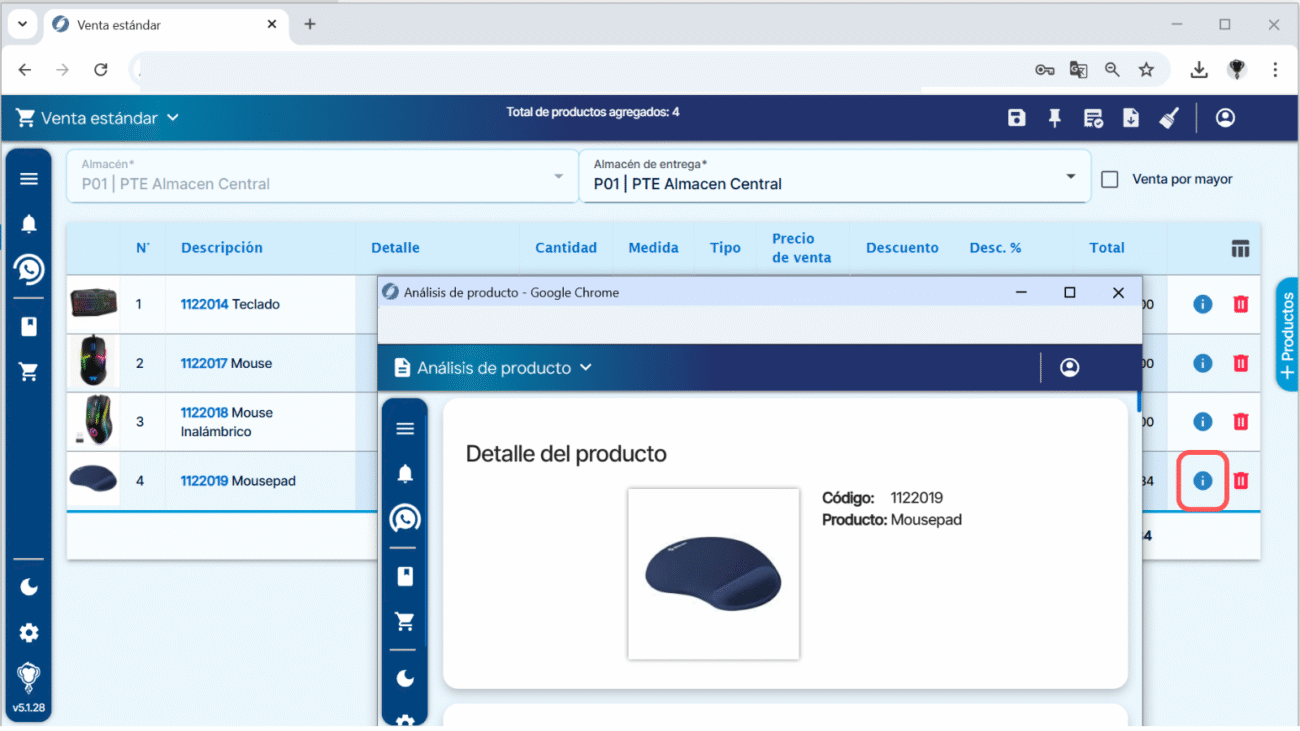The image size is (1300, 731).
Task: Click notification bell in main sidebar
Action: pos(29,224)
